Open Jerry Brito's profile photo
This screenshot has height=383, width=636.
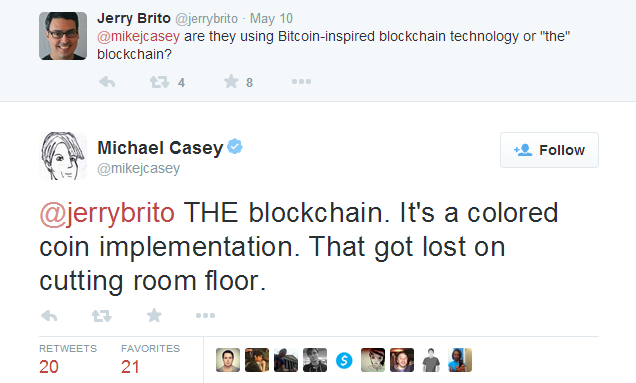(63, 36)
